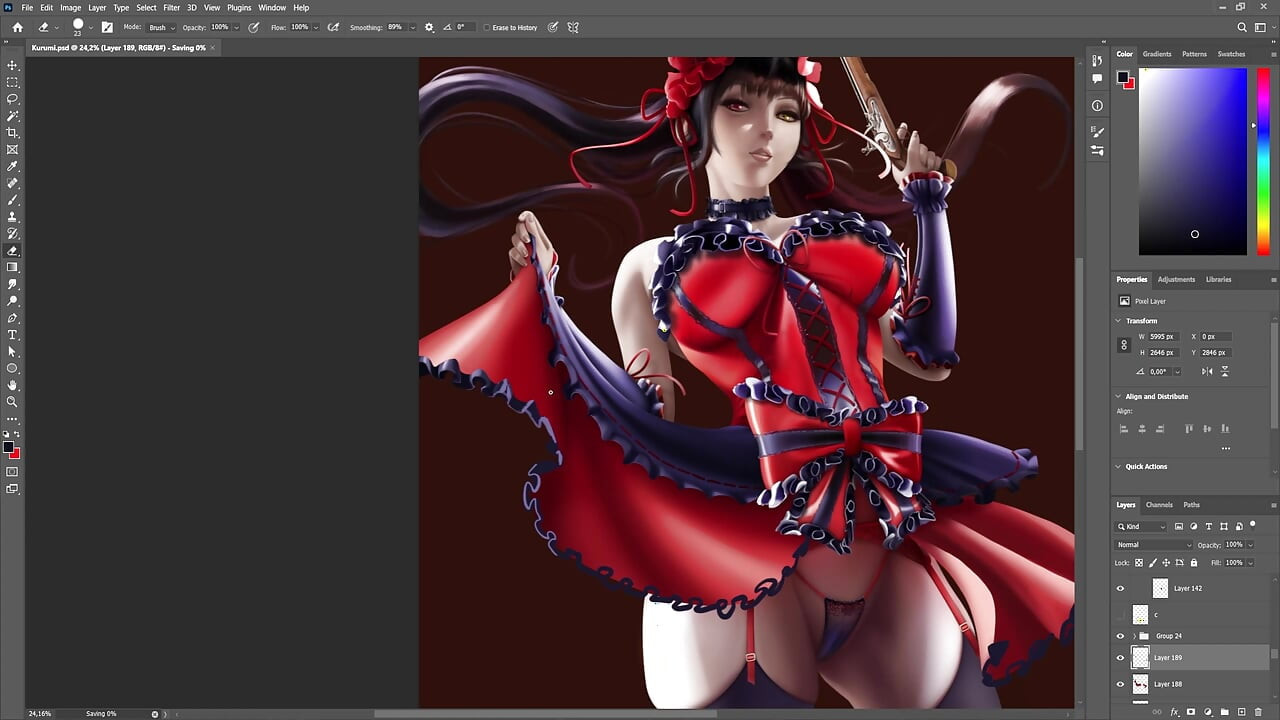The width and height of the screenshot is (1280, 720).
Task: Click the lock all padlock icon
Action: (1193, 563)
